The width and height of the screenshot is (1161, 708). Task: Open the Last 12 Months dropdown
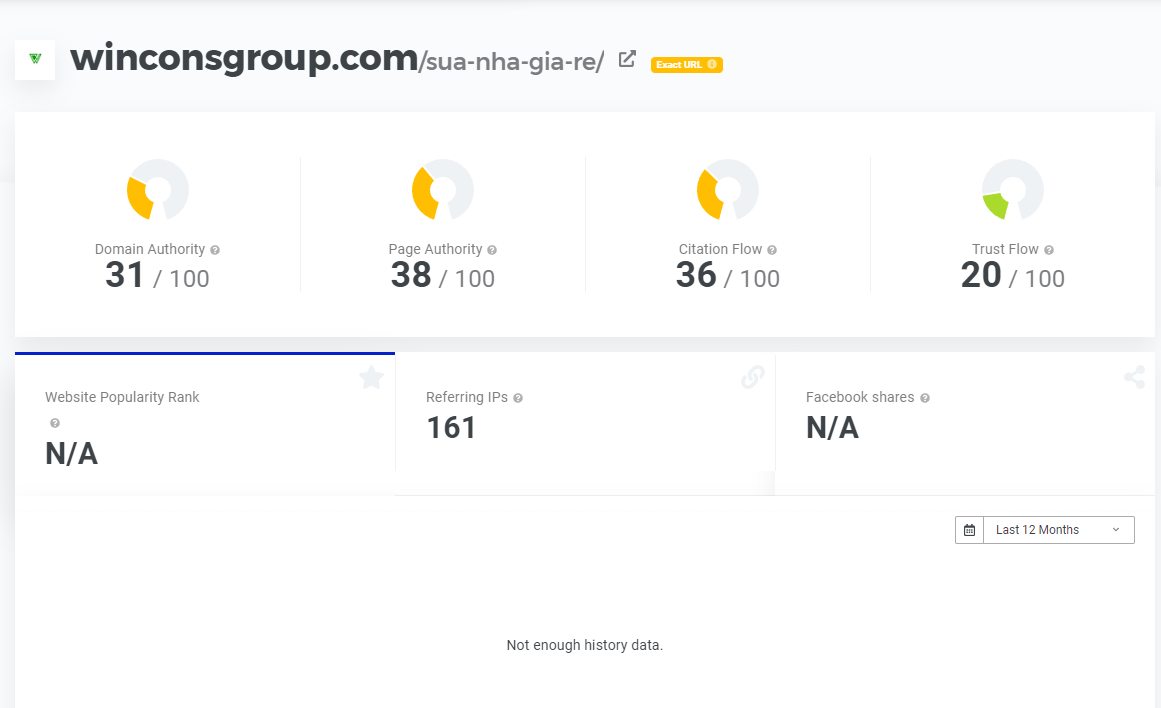[x=1058, y=530]
